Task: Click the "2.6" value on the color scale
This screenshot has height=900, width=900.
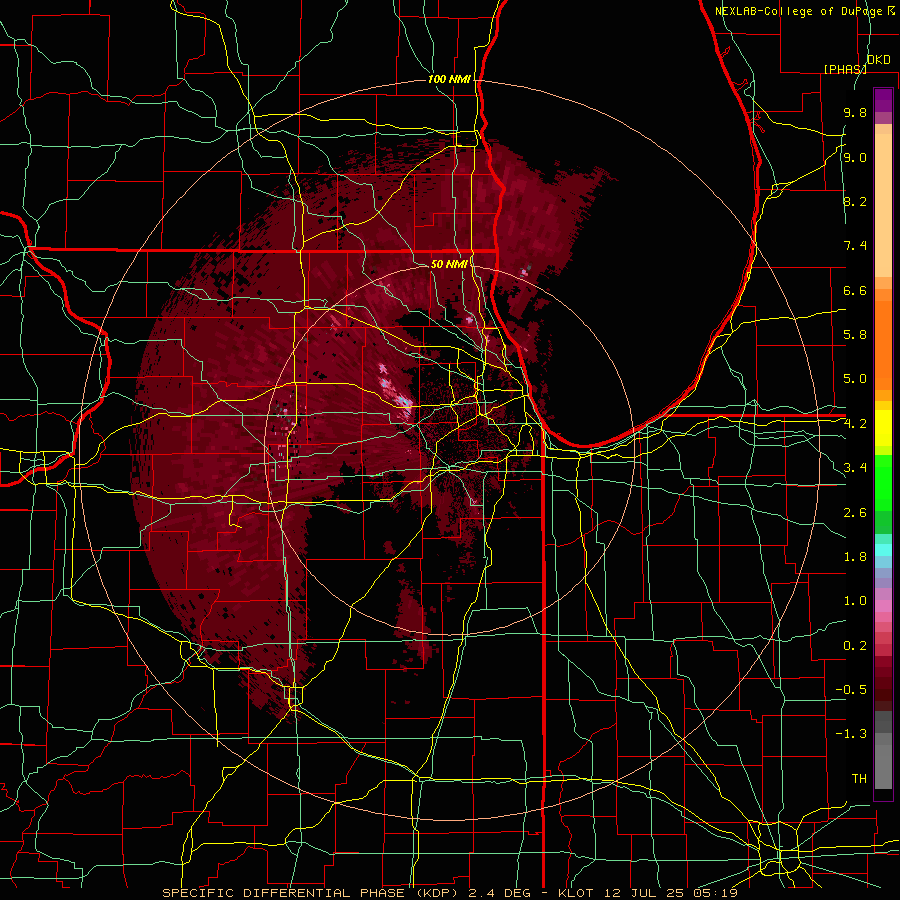Action: (x=855, y=513)
